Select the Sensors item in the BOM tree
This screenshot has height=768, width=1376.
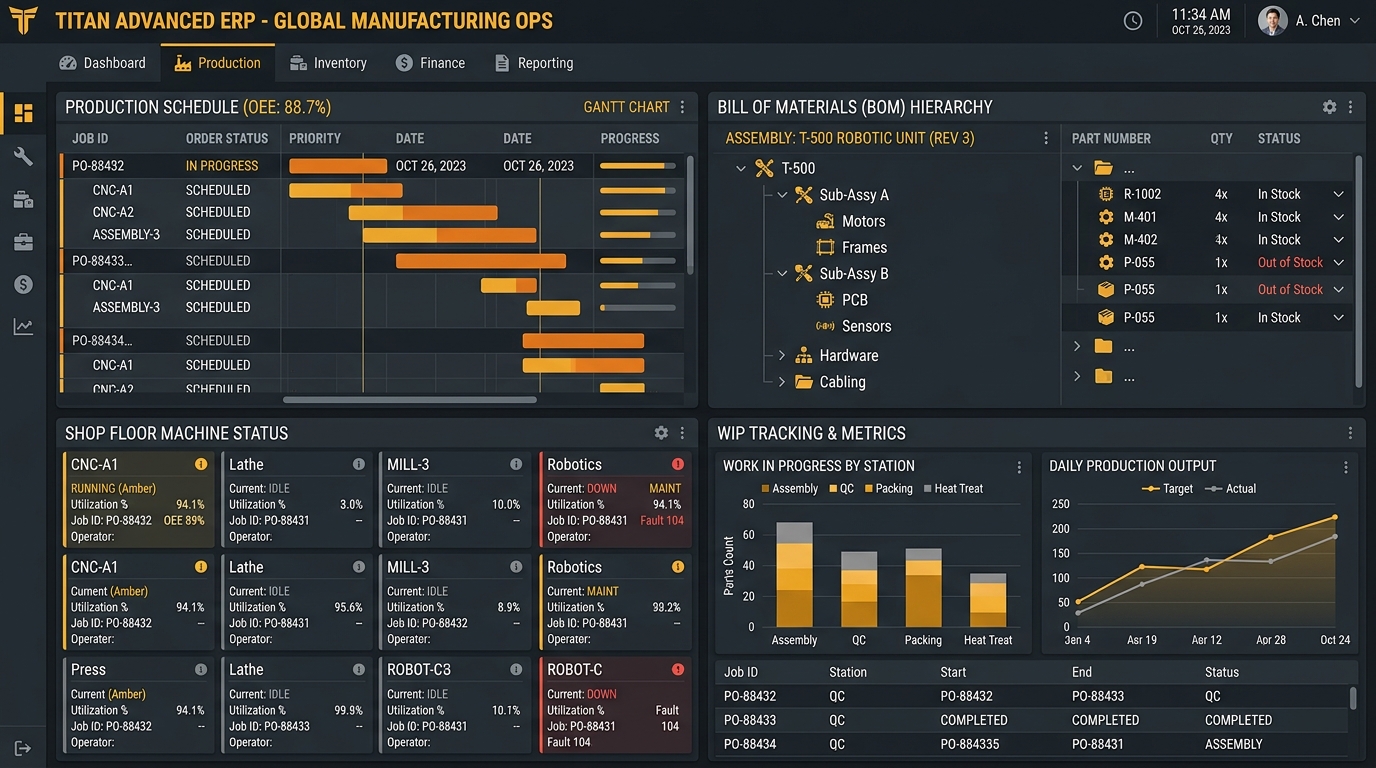coord(866,326)
